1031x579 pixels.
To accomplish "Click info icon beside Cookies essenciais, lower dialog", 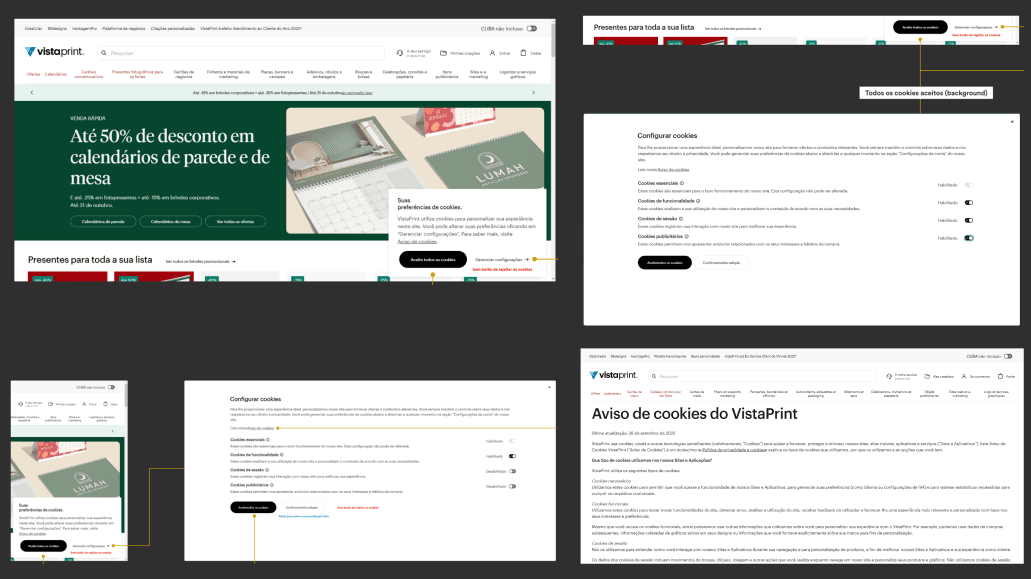I will (268, 440).
